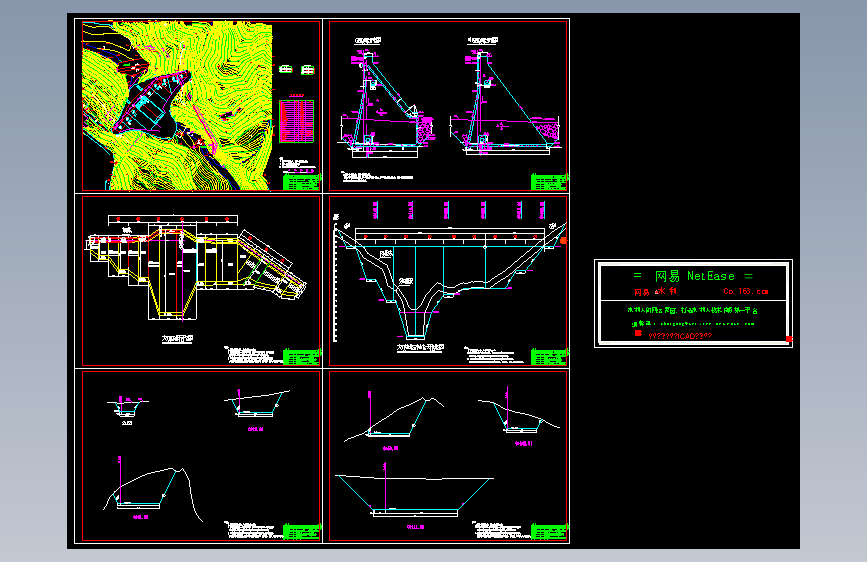Click the green-bordered data table beside site plan
This screenshot has height=562, width=867.
[x=296, y=121]
